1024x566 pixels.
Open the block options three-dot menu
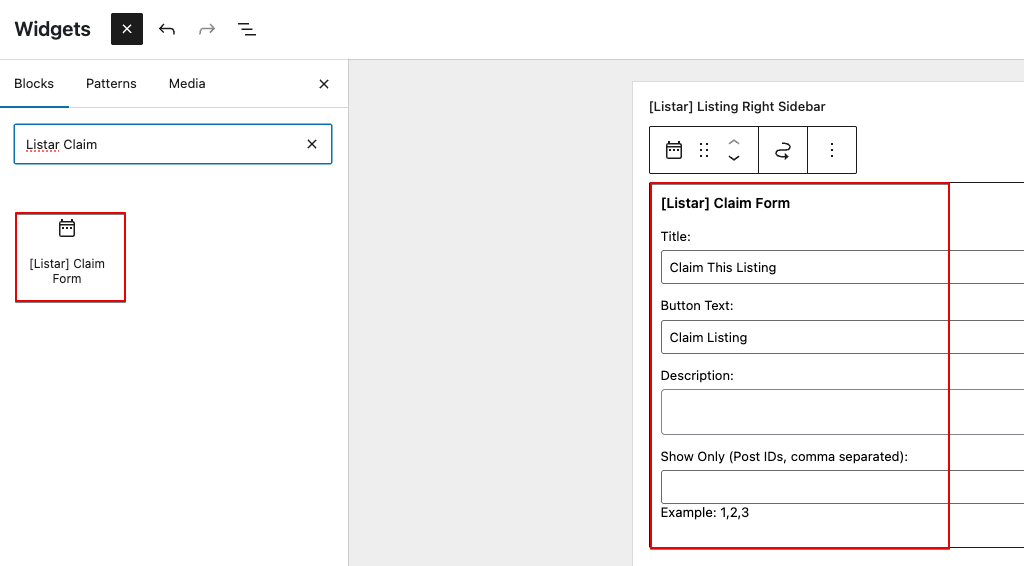click(x=832, y=150)
